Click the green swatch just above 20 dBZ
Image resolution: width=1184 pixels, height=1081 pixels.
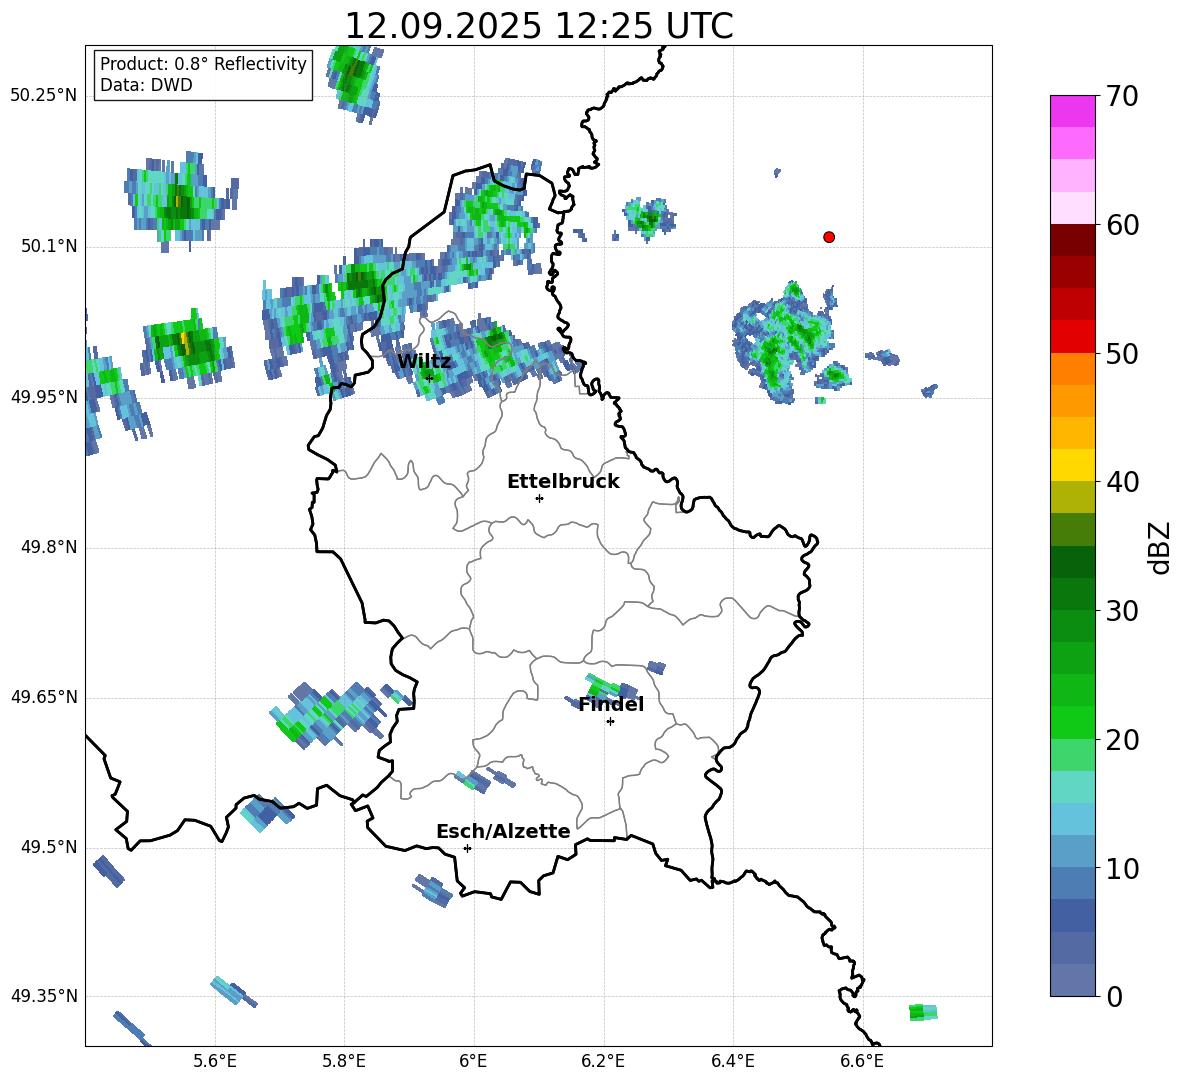(x=1072, y=722)
